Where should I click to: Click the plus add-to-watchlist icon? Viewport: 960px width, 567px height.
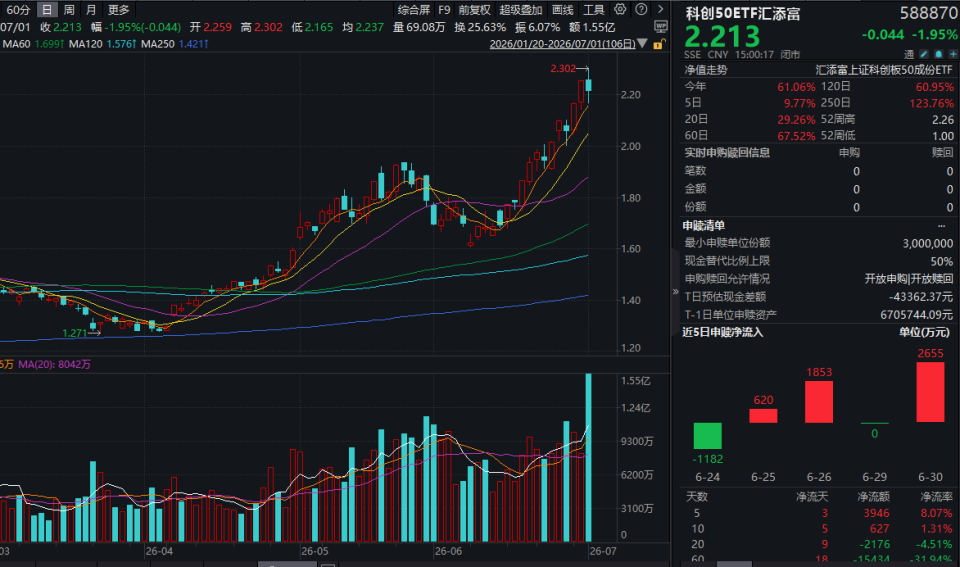coord(953,54)
